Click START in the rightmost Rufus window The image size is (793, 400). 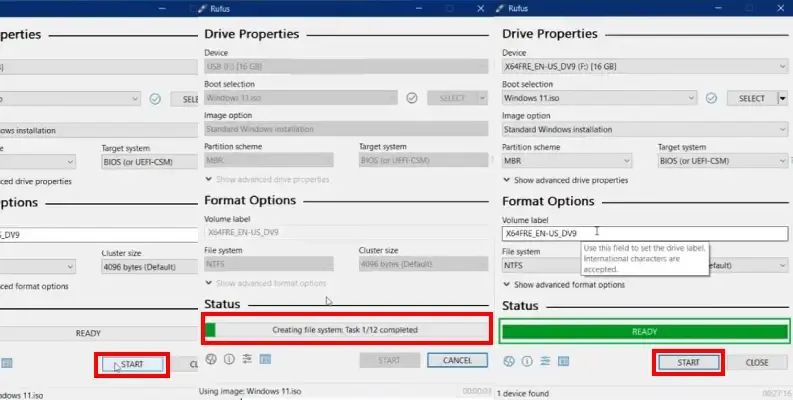[688, 362]
